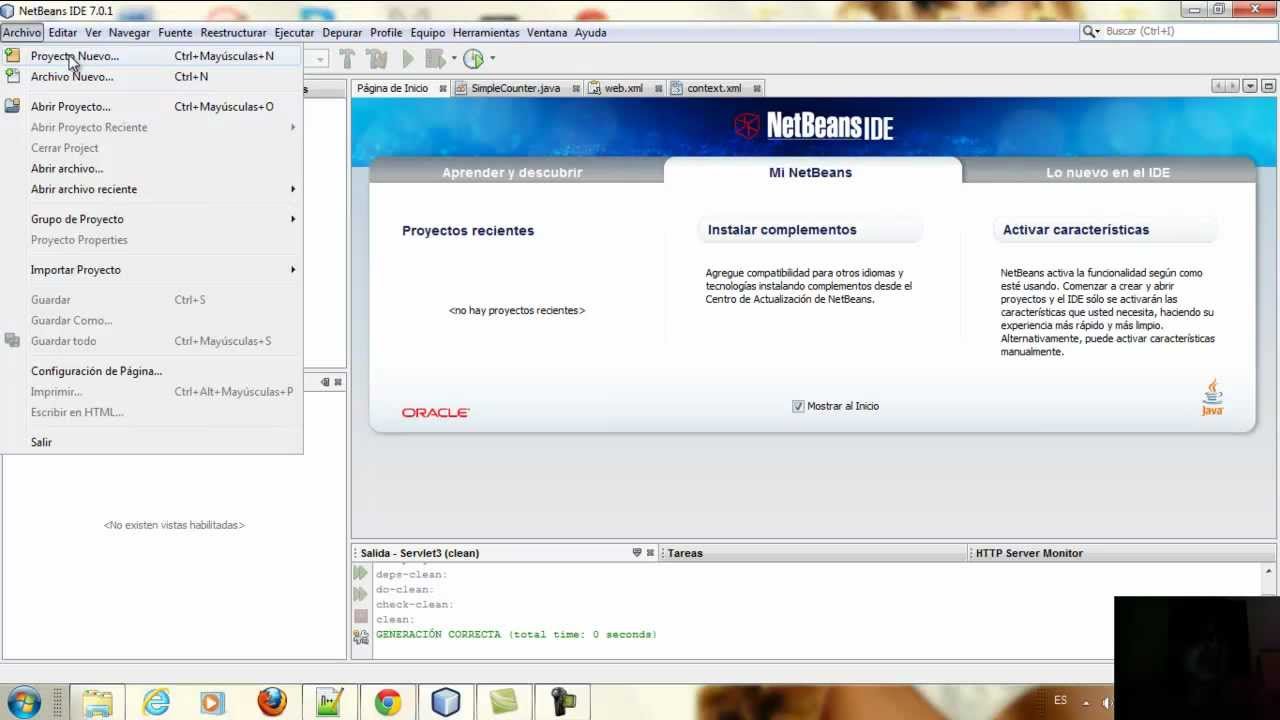Close the Página de Inicio tab
The height and width of the screenshot is (720, 1280).
pos(441,88)
